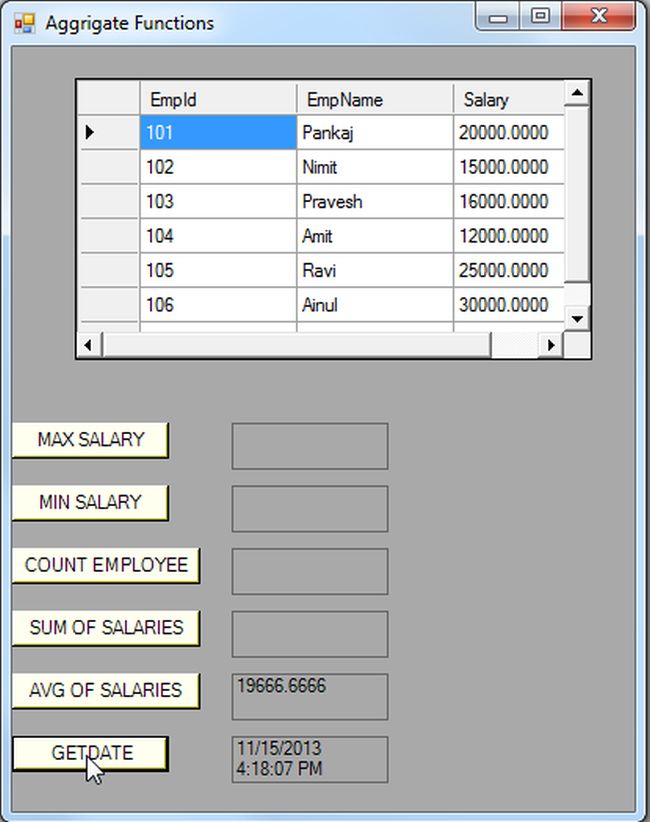Run the COUNT EMPLOYEE function
The width and height of the screenshot is (650, 822).
[x=106, y=565]
